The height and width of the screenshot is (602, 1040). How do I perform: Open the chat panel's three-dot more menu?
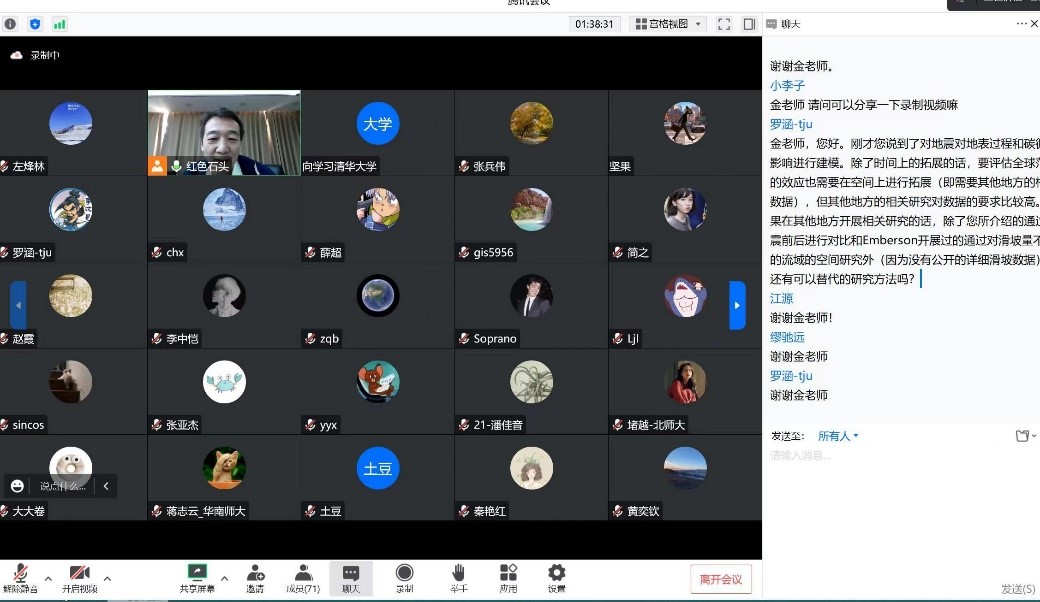click(x=1021, y=24)
